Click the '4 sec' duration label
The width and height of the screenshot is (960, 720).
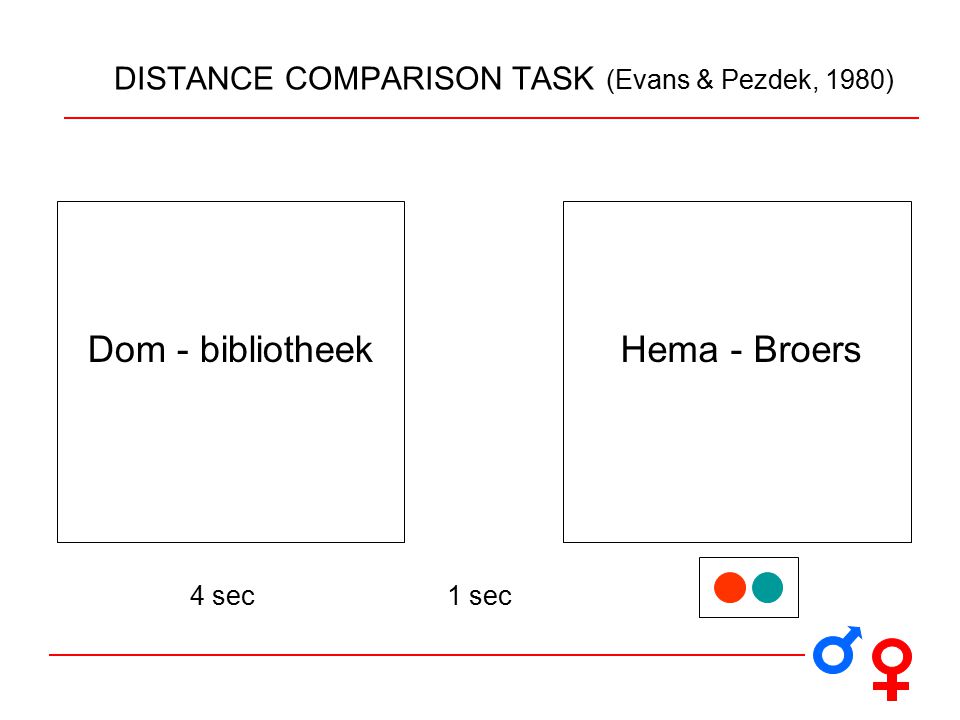pyautogui.click(x=222, y=595)
